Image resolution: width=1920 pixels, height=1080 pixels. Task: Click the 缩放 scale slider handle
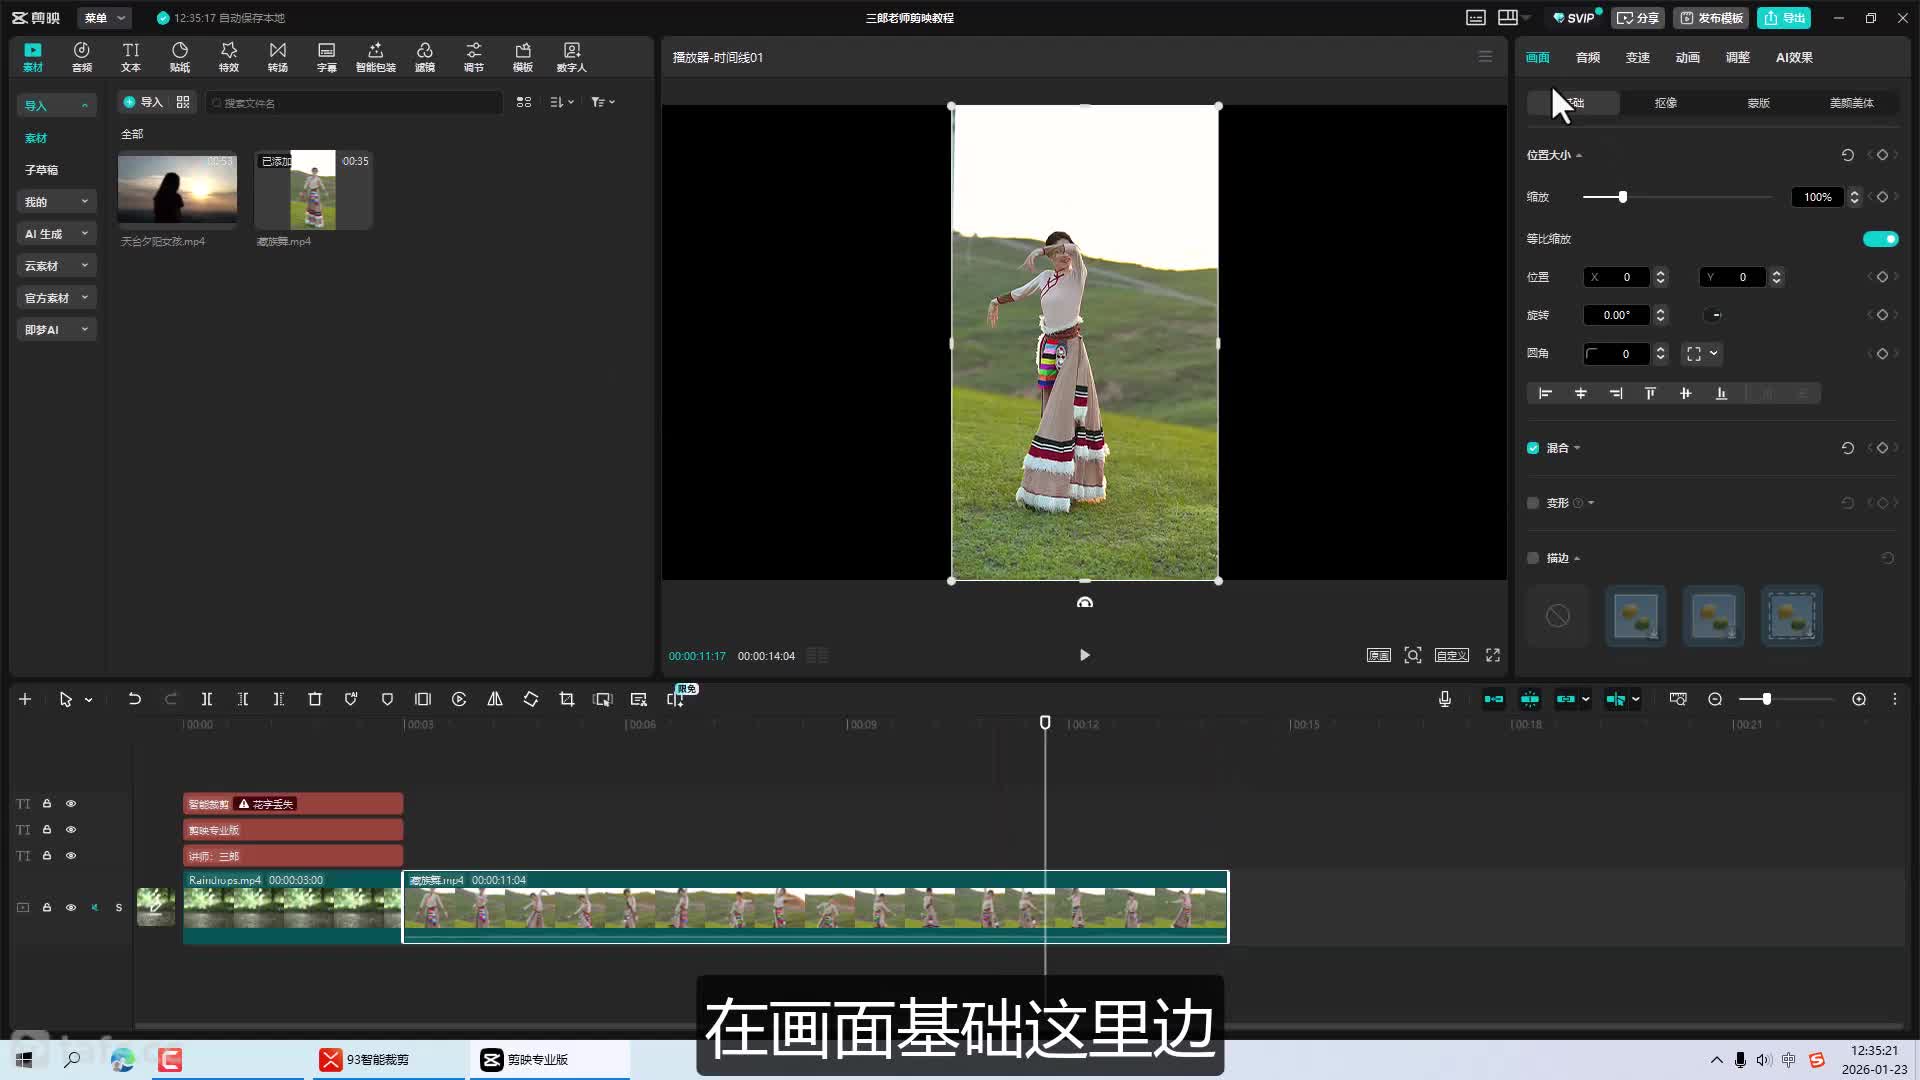(x=1622, y=197)
